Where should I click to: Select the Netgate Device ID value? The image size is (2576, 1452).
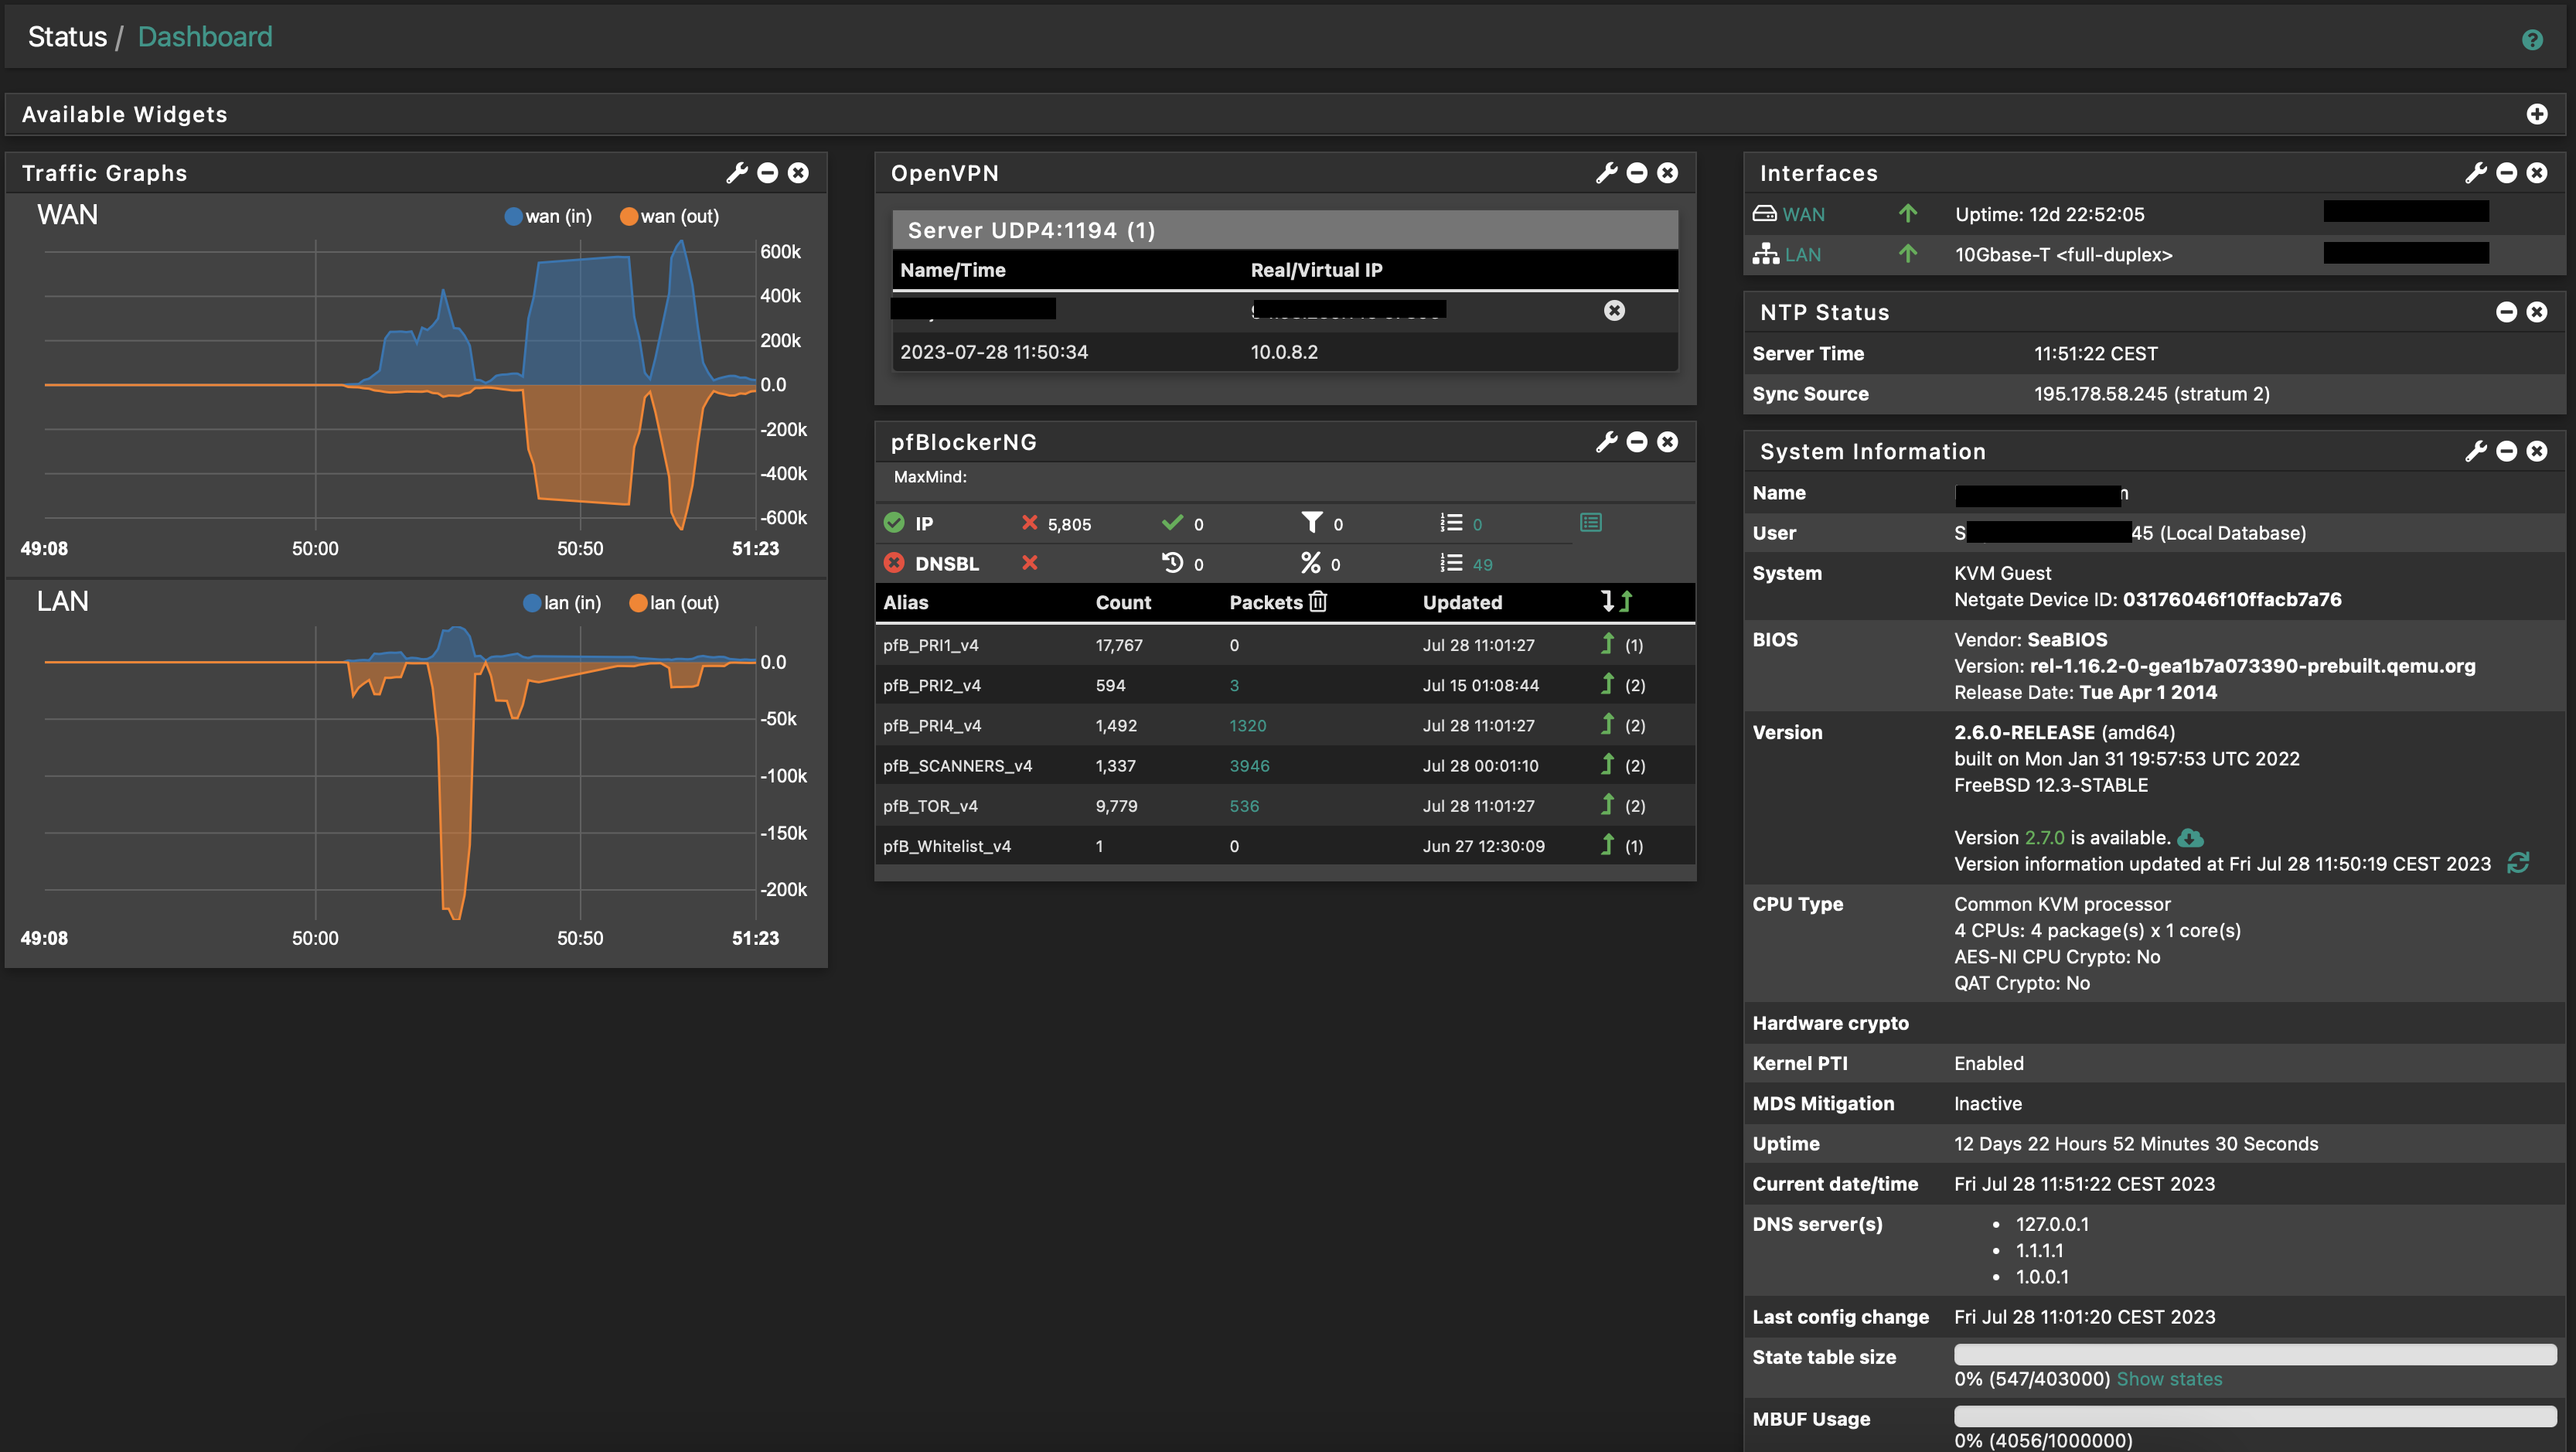(x=2232, y=600)
